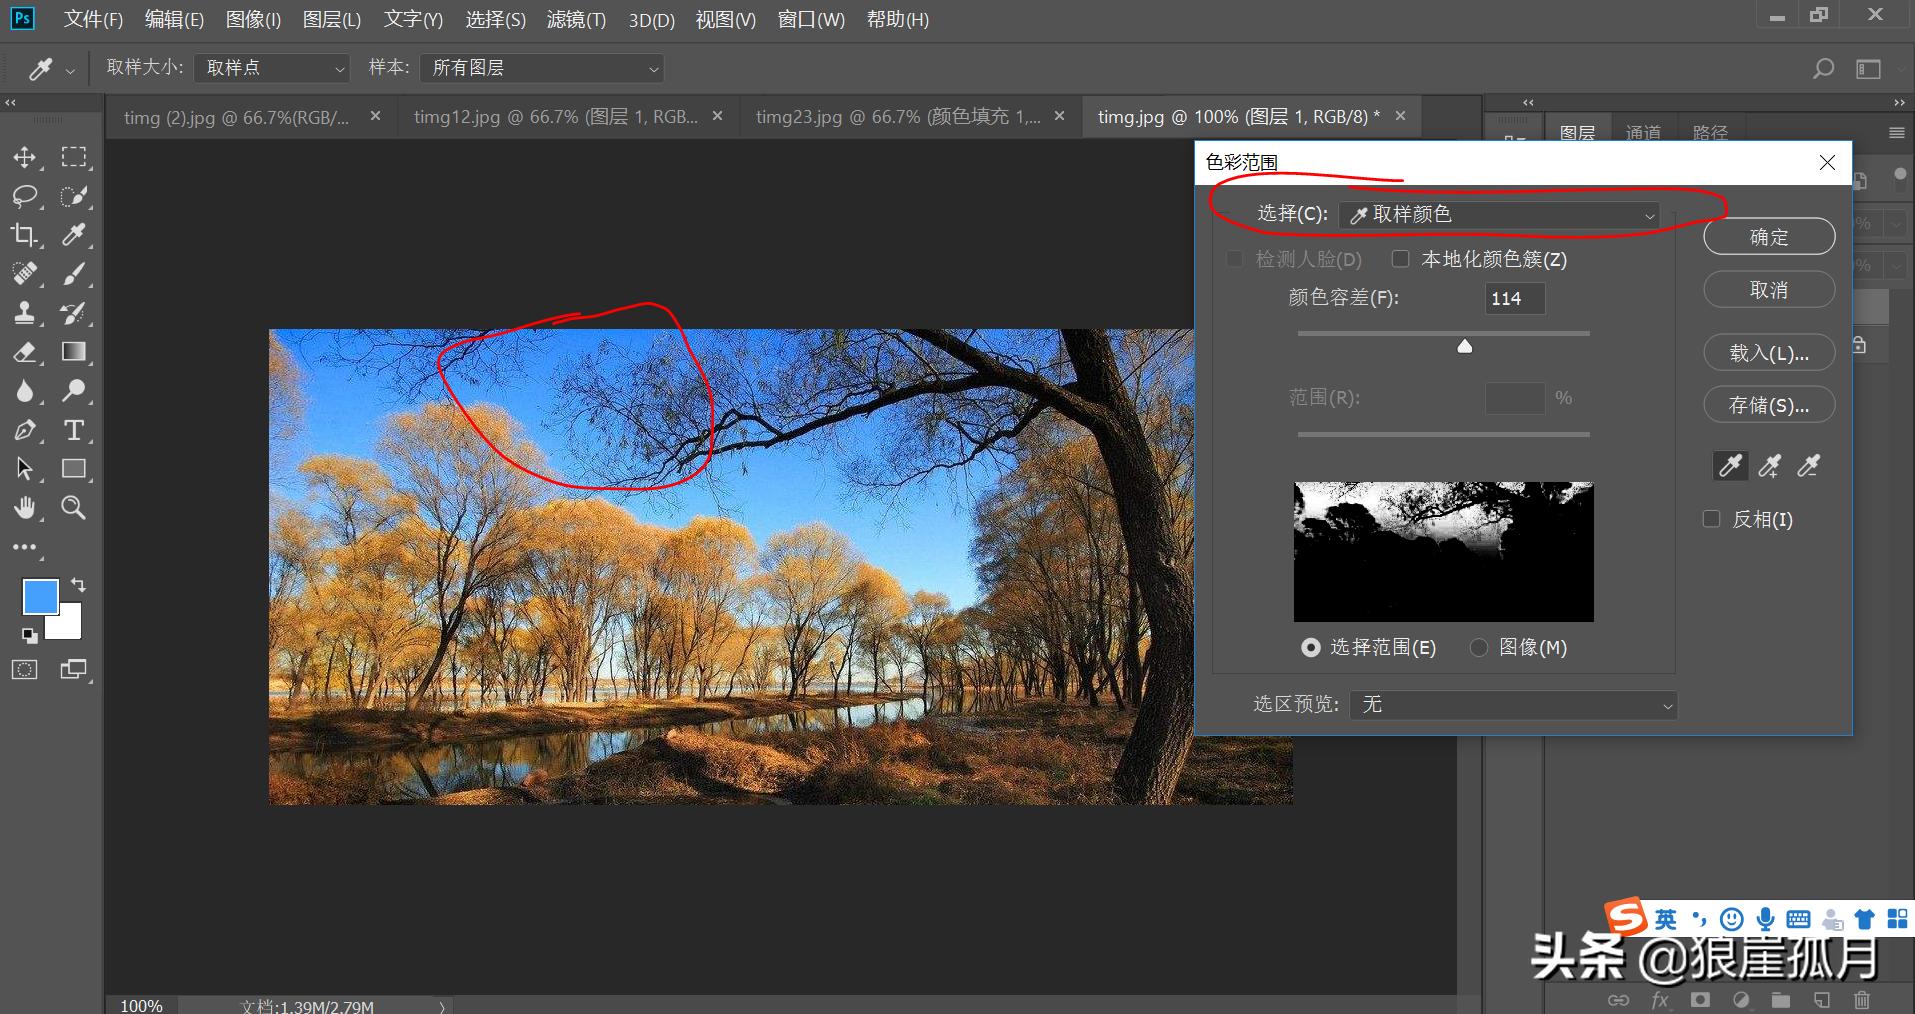Screen dimensions: 1915x1014
Task: Select the Move tool
Action: pyautogui.click(x=25, y=157)
